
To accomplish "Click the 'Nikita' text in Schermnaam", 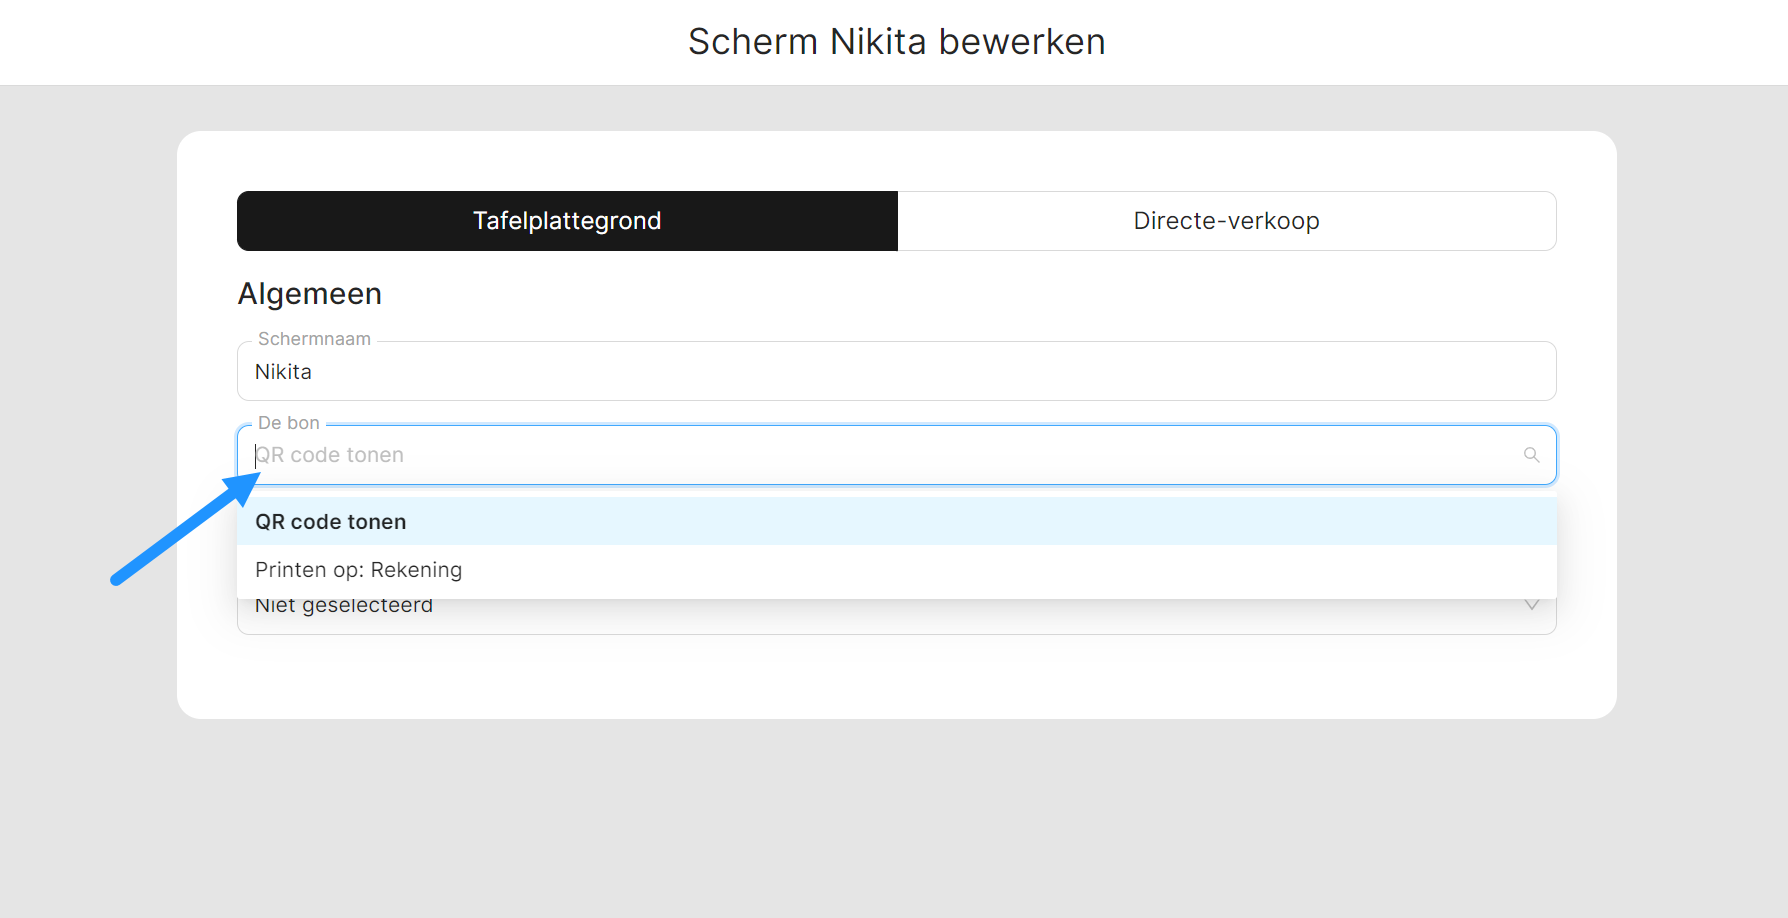I will pos(283,372).
